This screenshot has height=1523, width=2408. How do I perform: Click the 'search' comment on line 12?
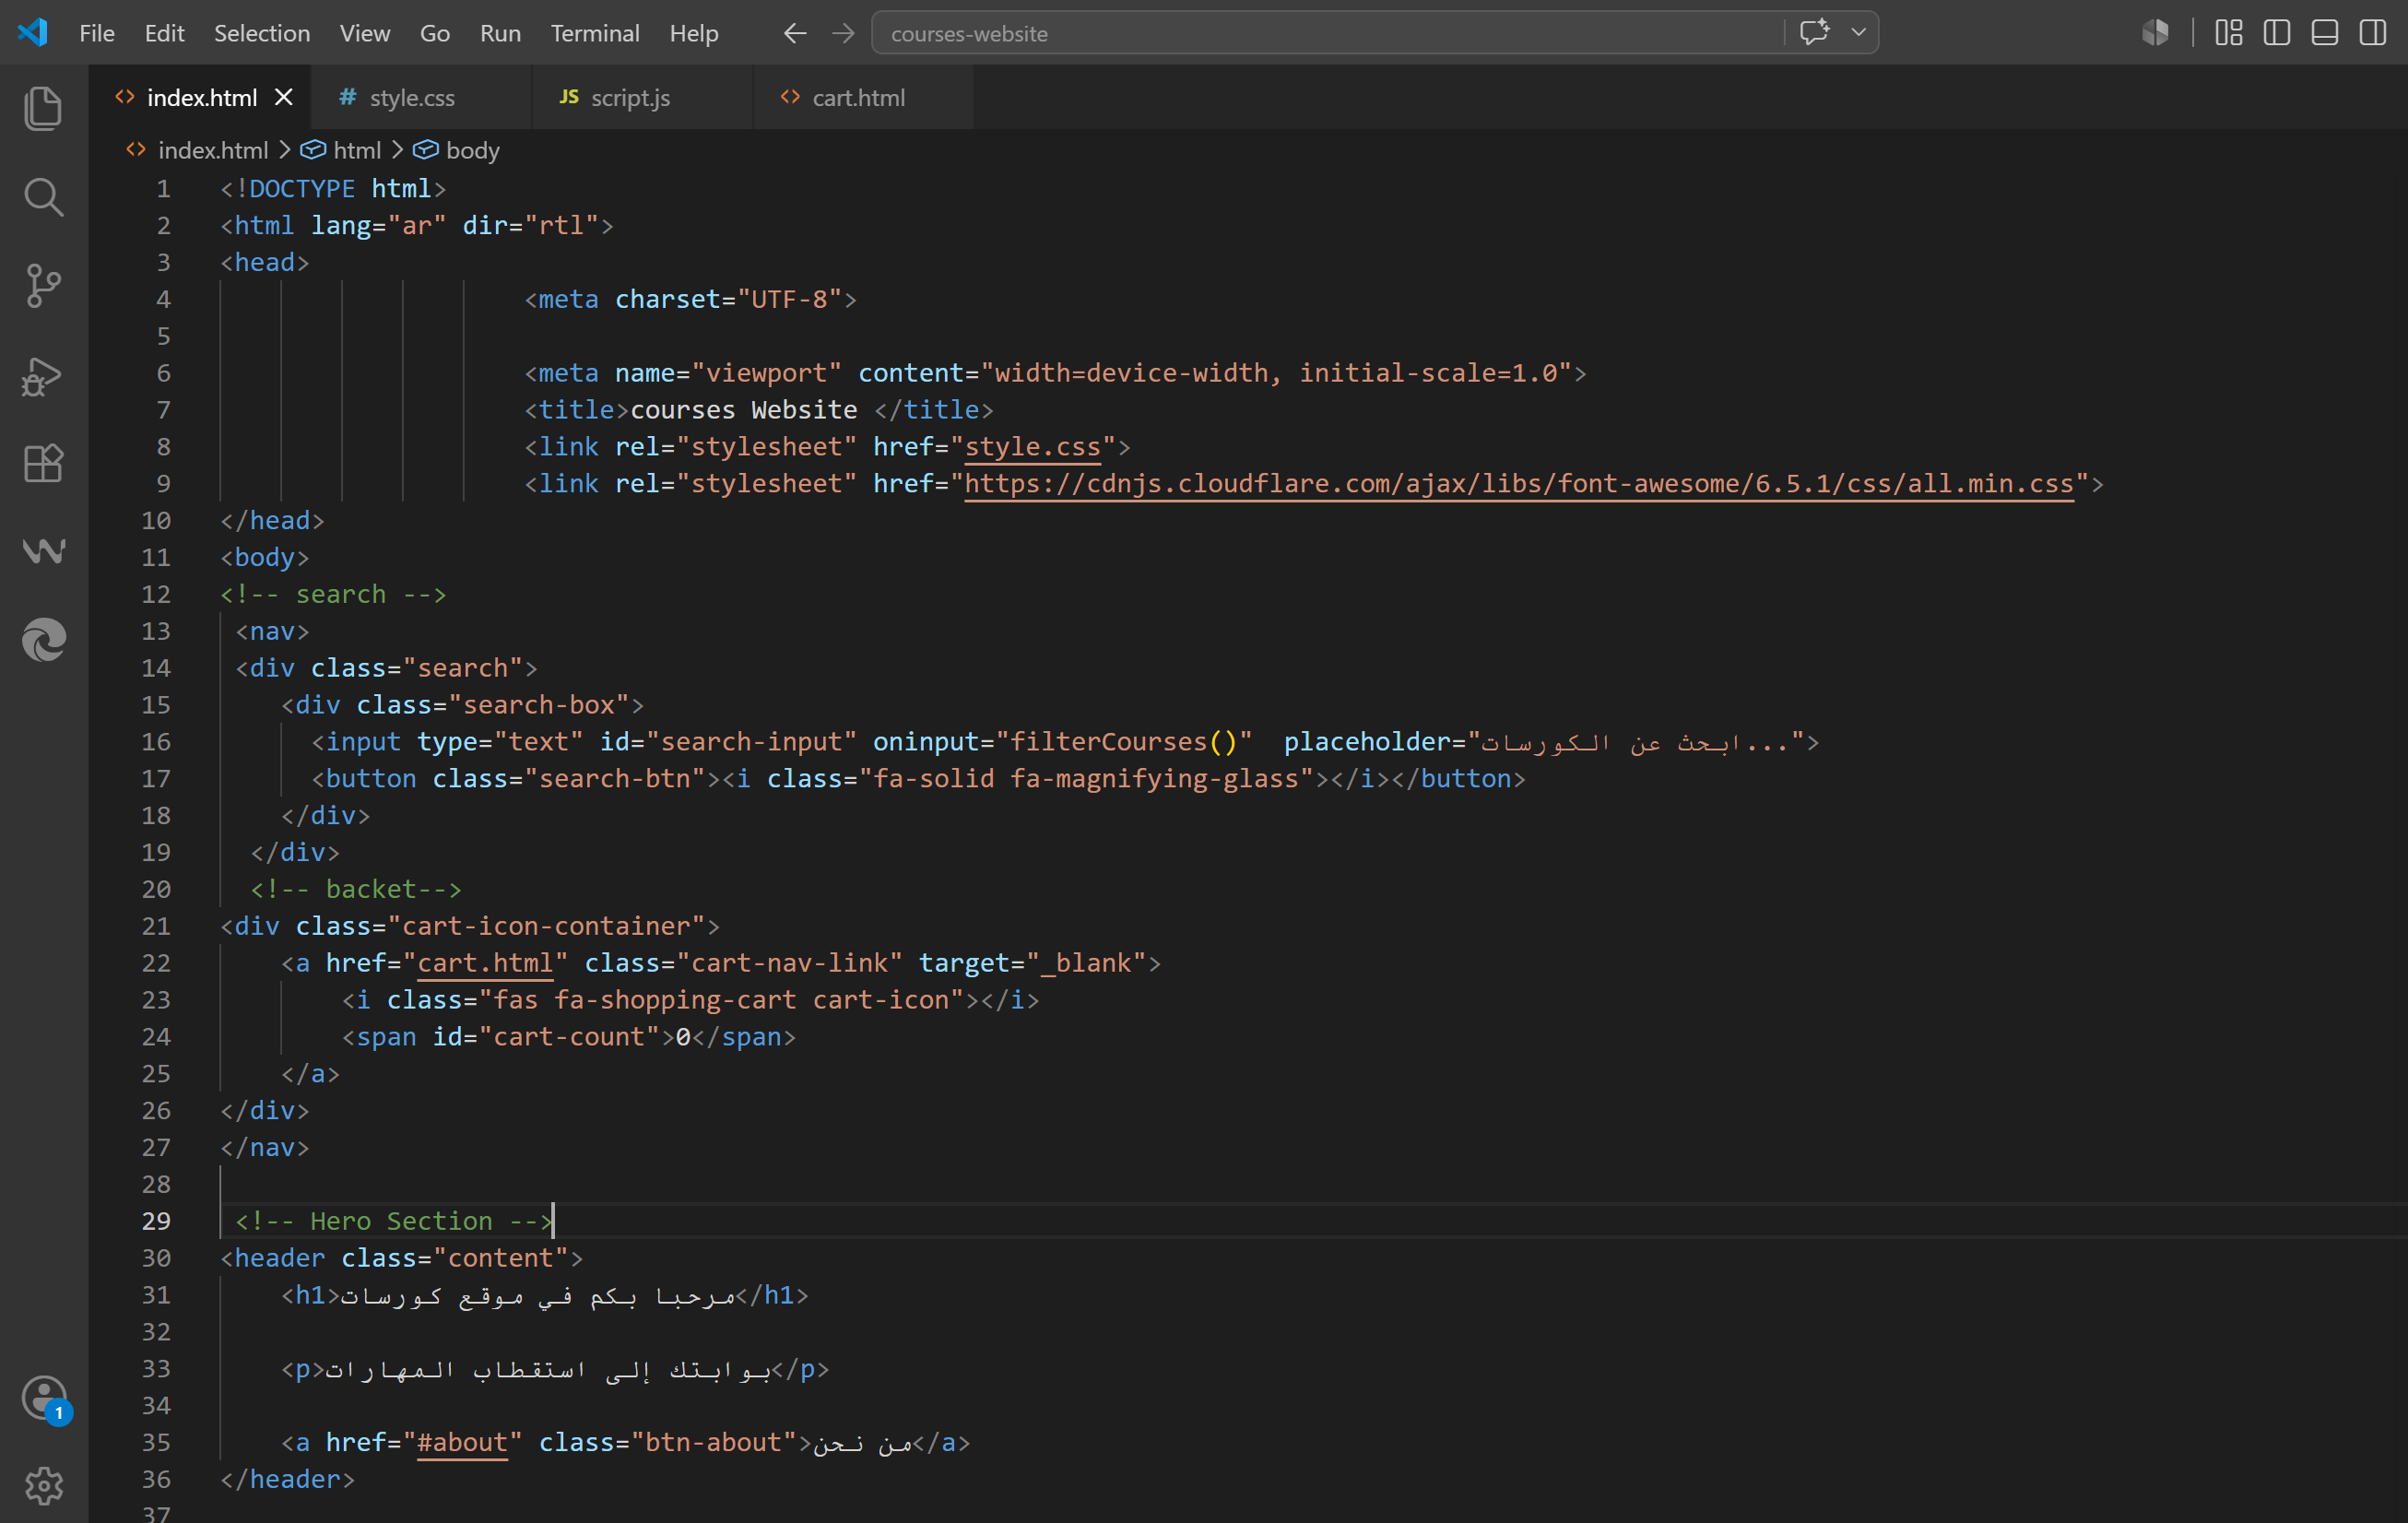[x=333, y=594]
